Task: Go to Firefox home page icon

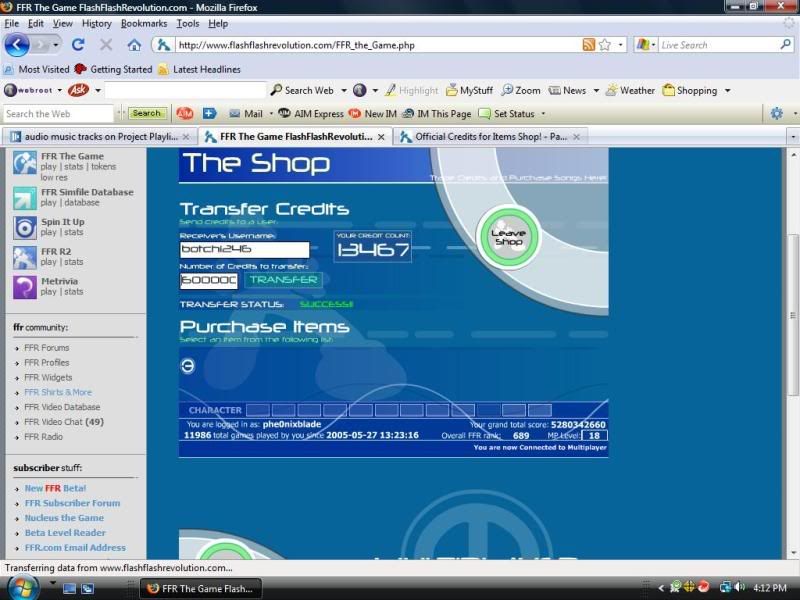Action: [x=134, y=45]
